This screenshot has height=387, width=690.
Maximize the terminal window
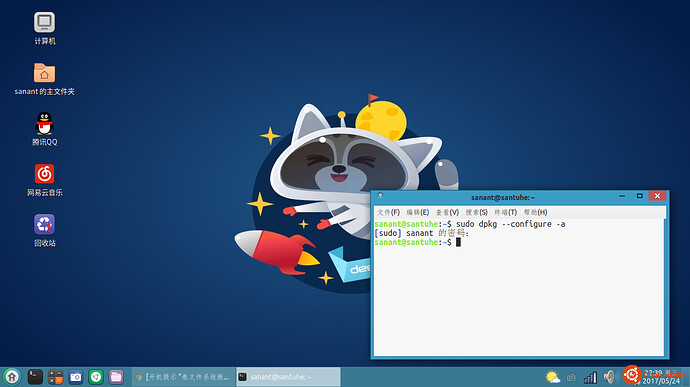(639, 196)
